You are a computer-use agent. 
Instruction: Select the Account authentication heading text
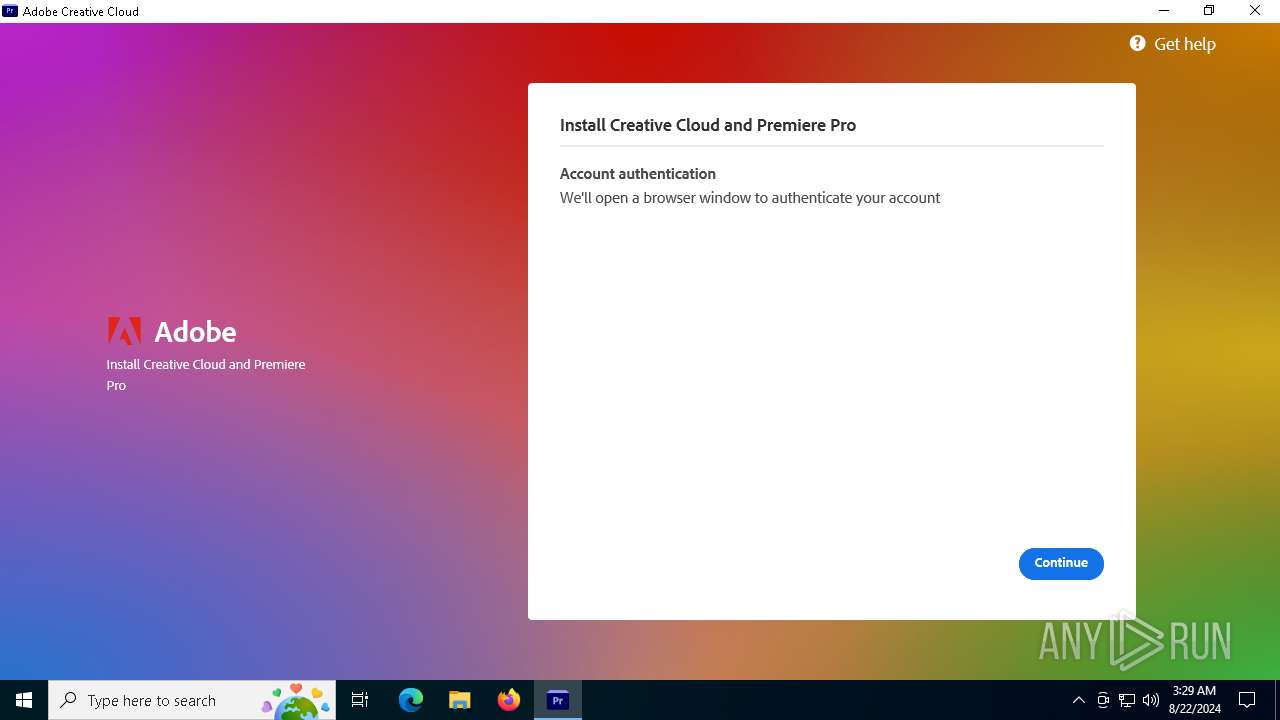(x=638, y=173)
